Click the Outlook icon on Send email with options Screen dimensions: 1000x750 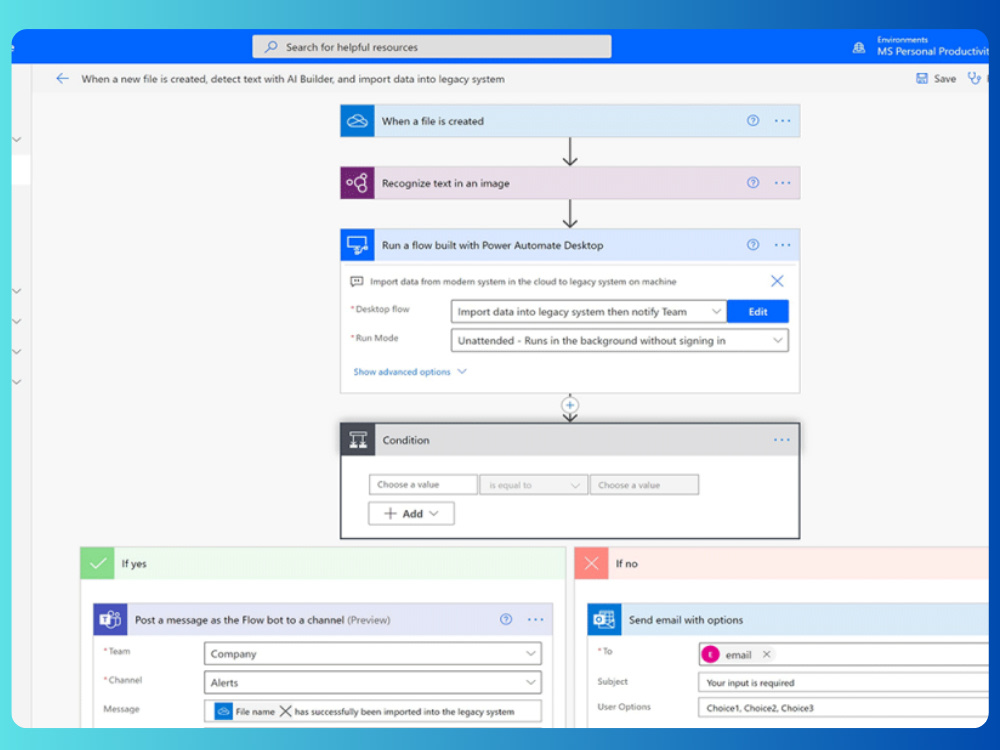point(604,619)
